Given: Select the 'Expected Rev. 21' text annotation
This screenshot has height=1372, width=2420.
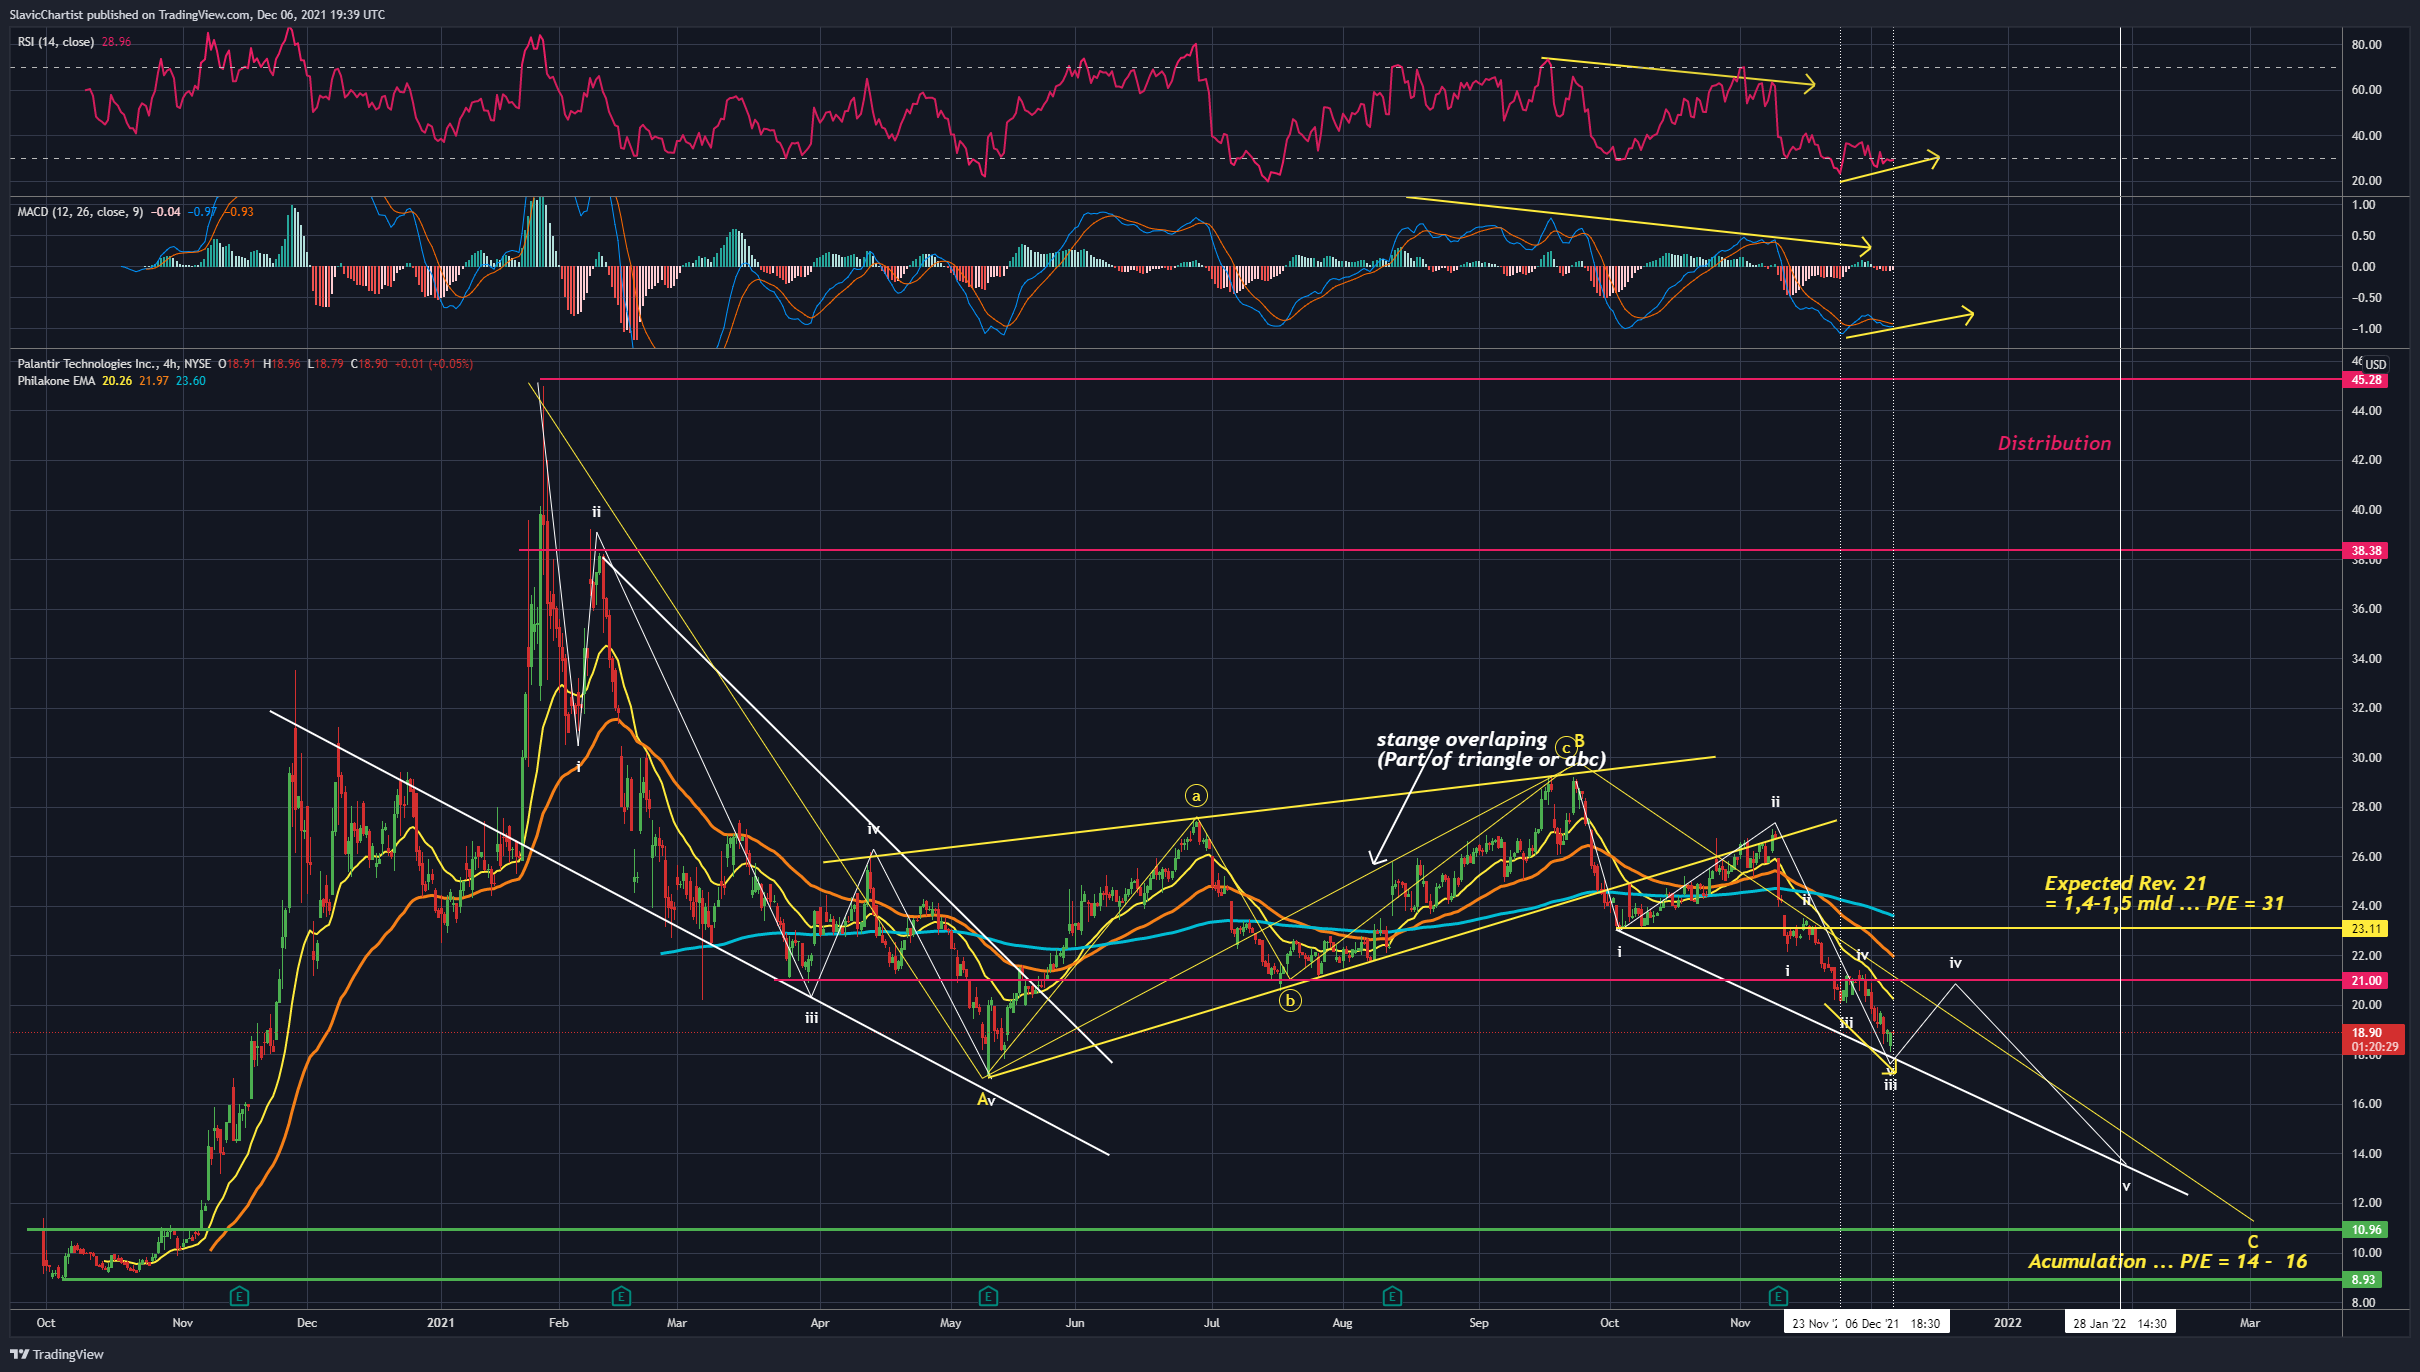Looking at the screenshot, I should (2125, 883).
